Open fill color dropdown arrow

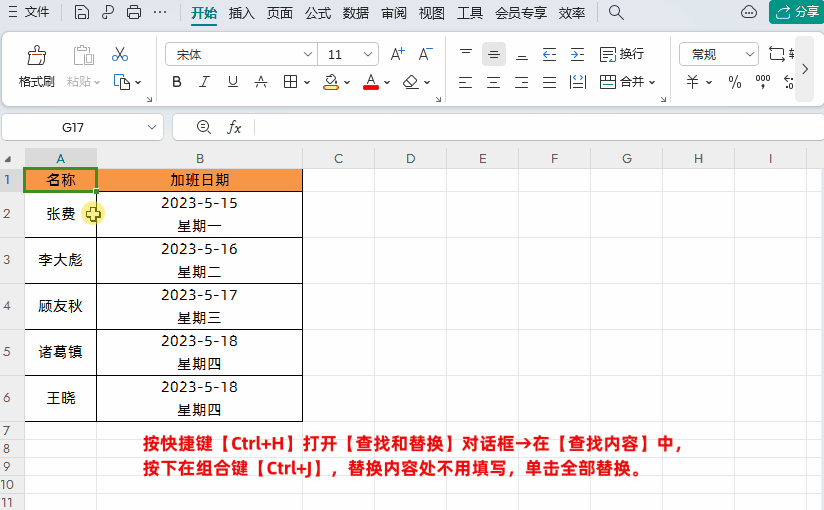click(x=347, y=83)
